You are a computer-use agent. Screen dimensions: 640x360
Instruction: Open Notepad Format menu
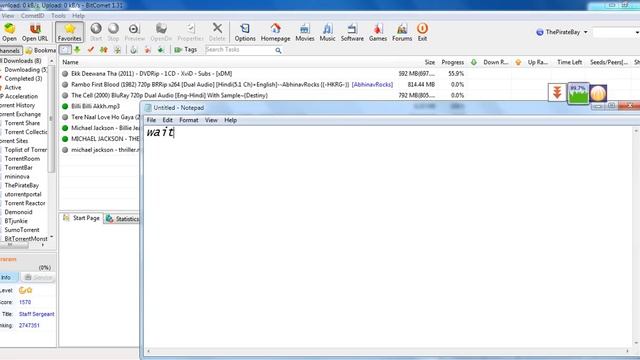[189, 120]
